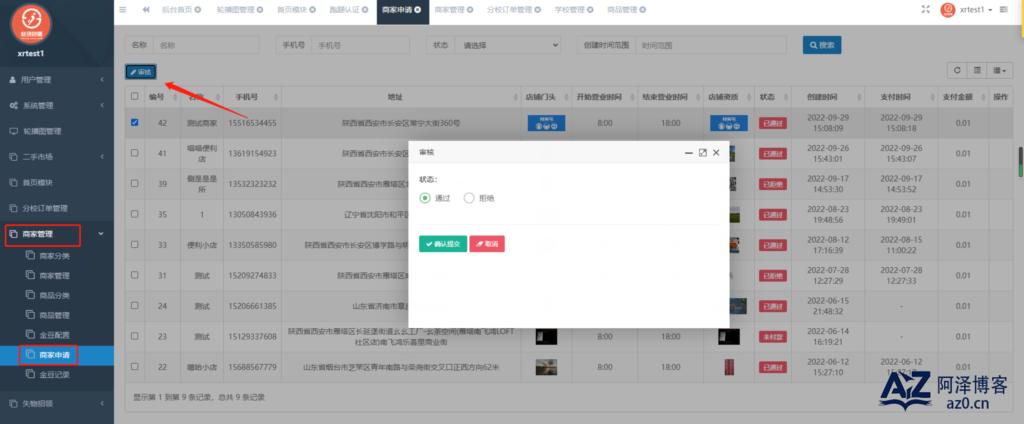This screenshot has width=1024, height=424.
Task: Click the sort arrows on 创建时间 column
Action: (857, 97)
